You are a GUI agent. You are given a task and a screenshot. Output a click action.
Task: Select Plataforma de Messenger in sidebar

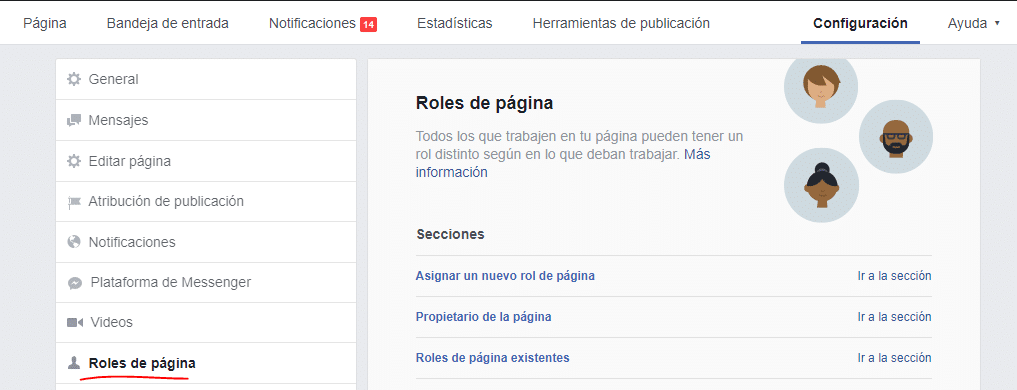[206, 282]
